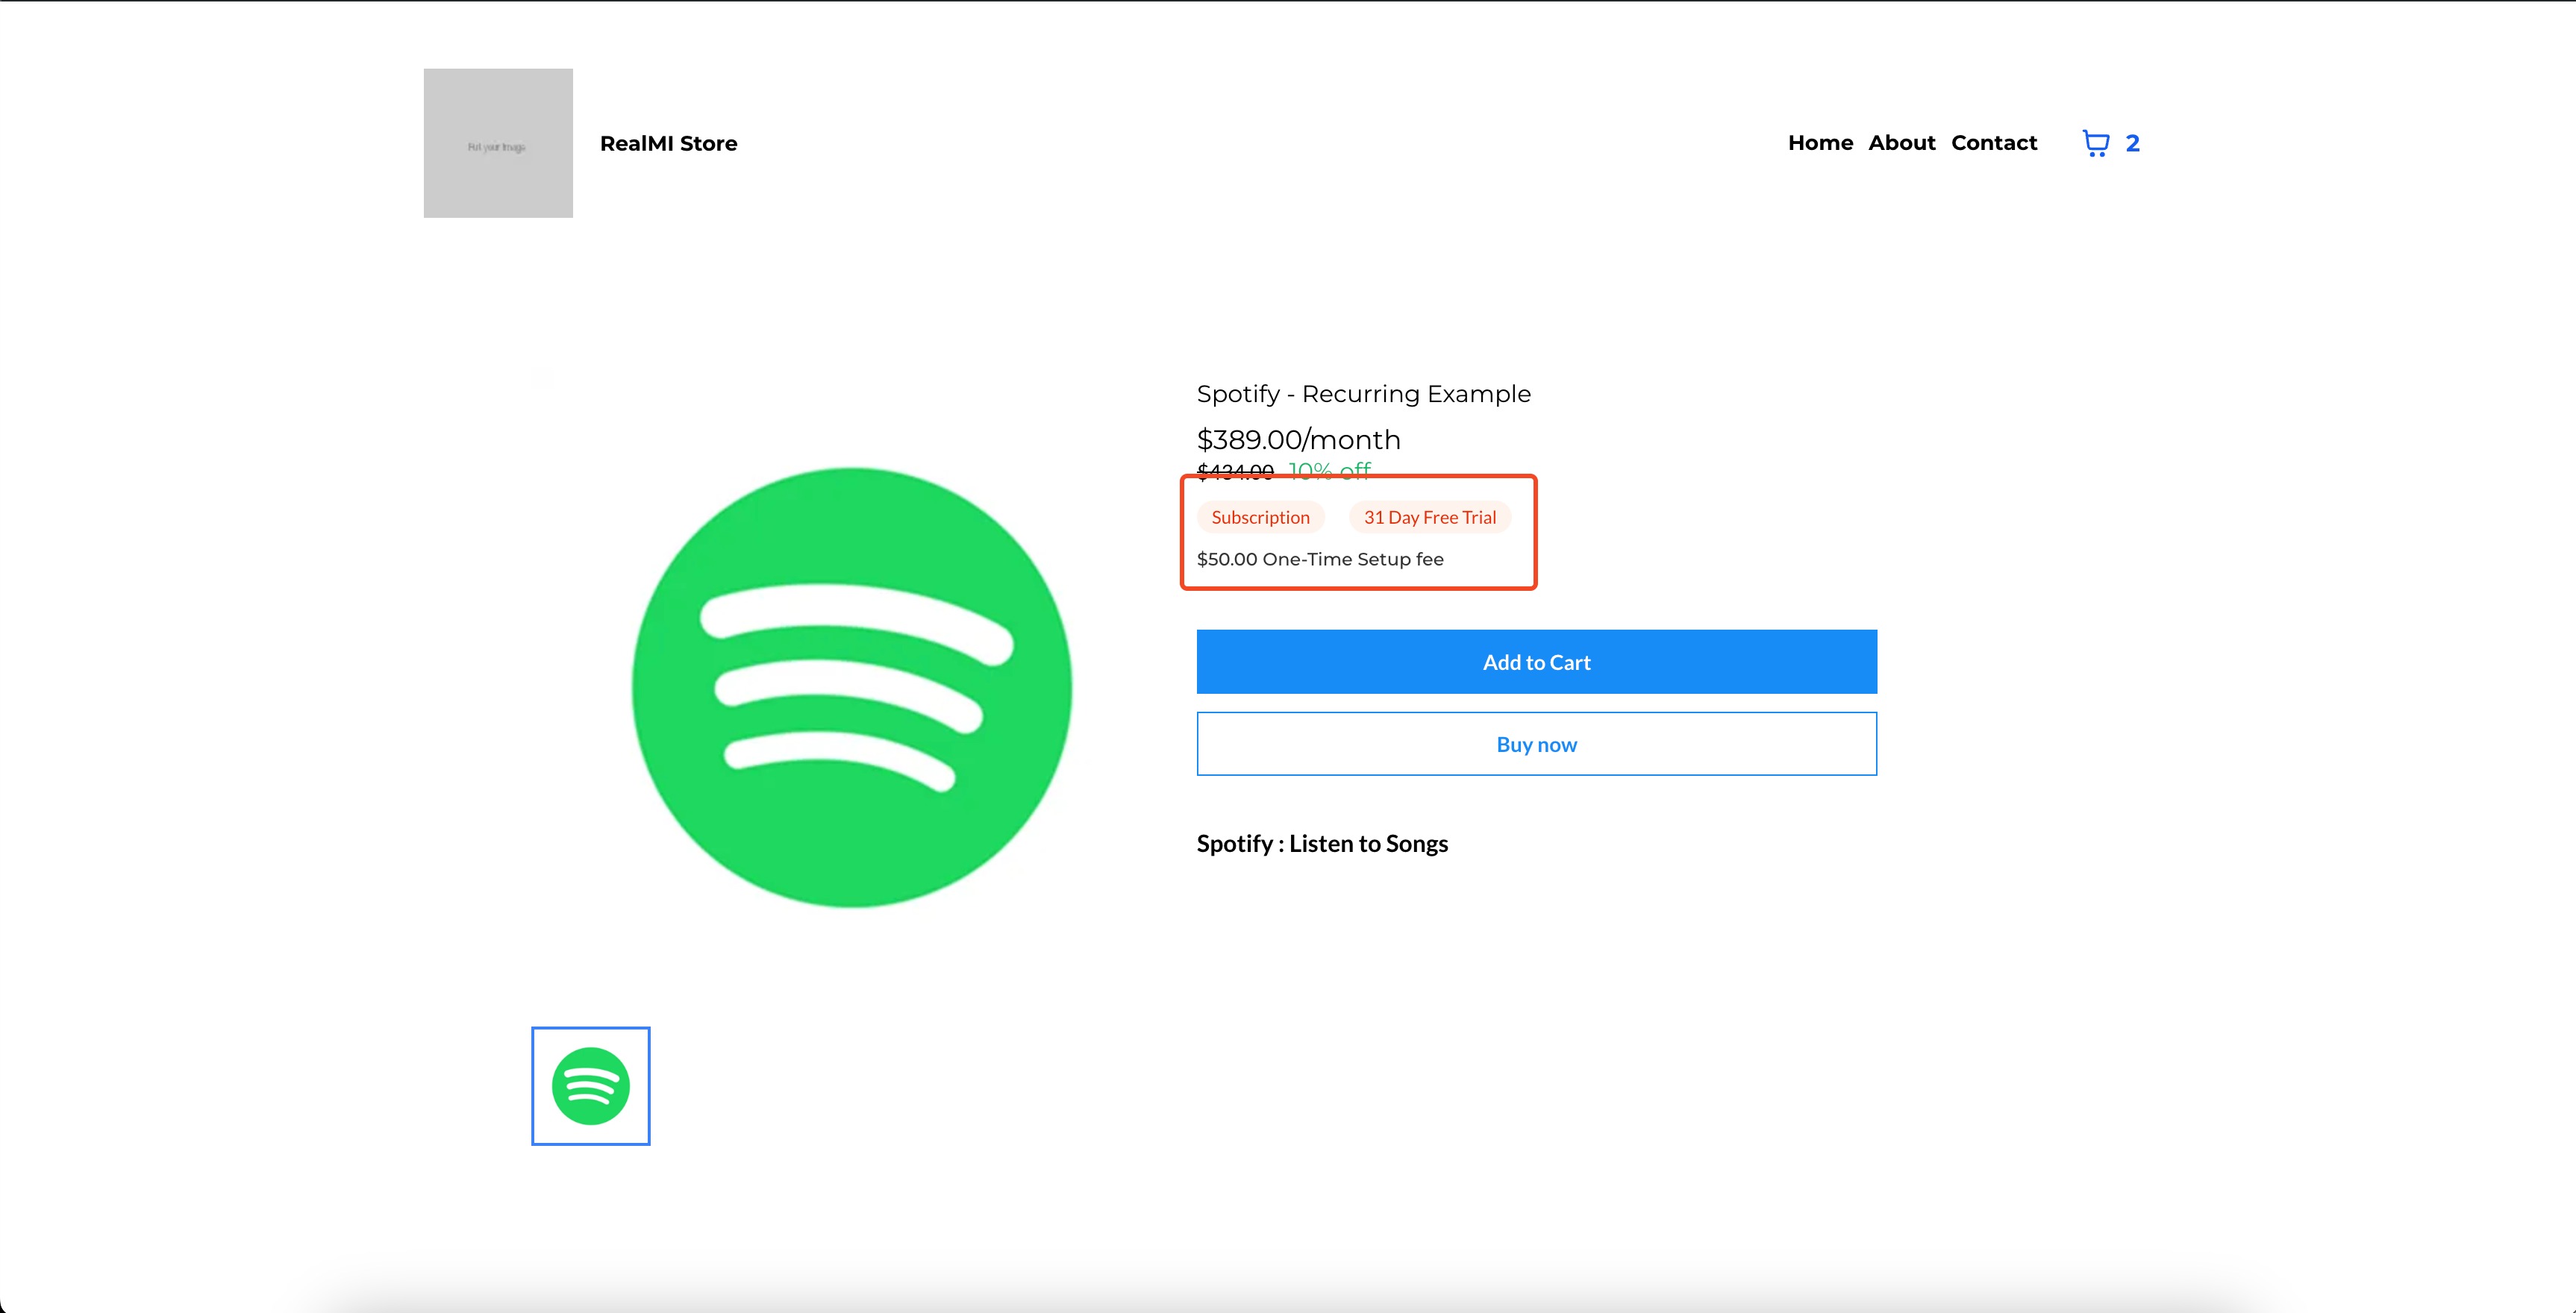This screenshot has width=2576, height=1313.
Task: Click the Spotify : Listen to Songs description
Action: [1322, 844]
